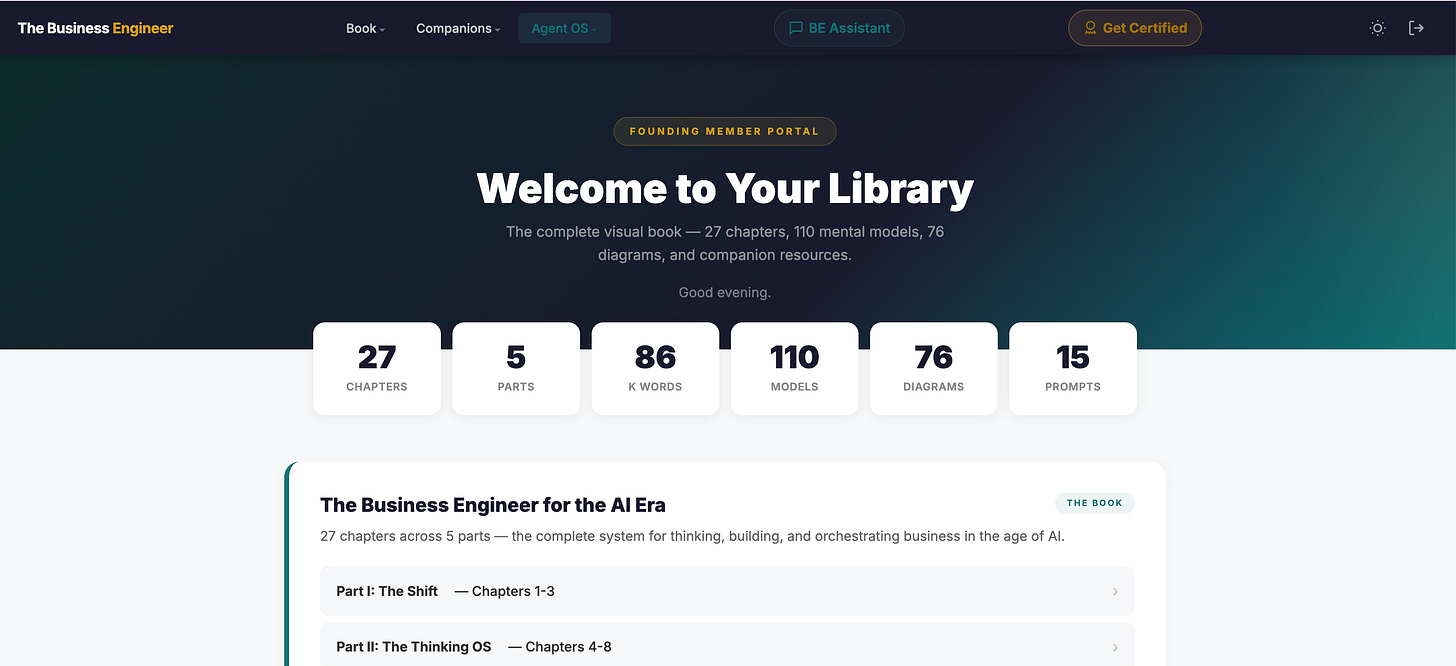The width and height of the screenshot is (1456, 666).
Task: Expand Part II: The Thinking OS row
Action: tap(727, 645)
